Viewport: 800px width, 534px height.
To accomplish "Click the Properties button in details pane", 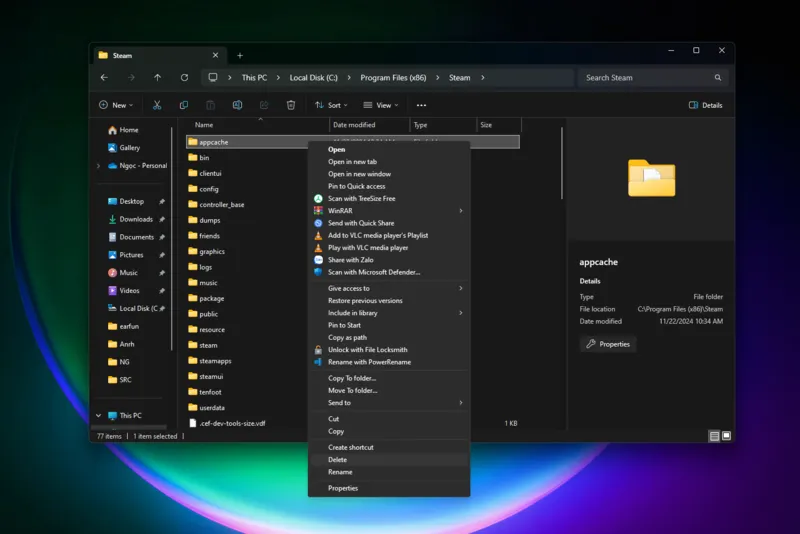I will point(608,344).
